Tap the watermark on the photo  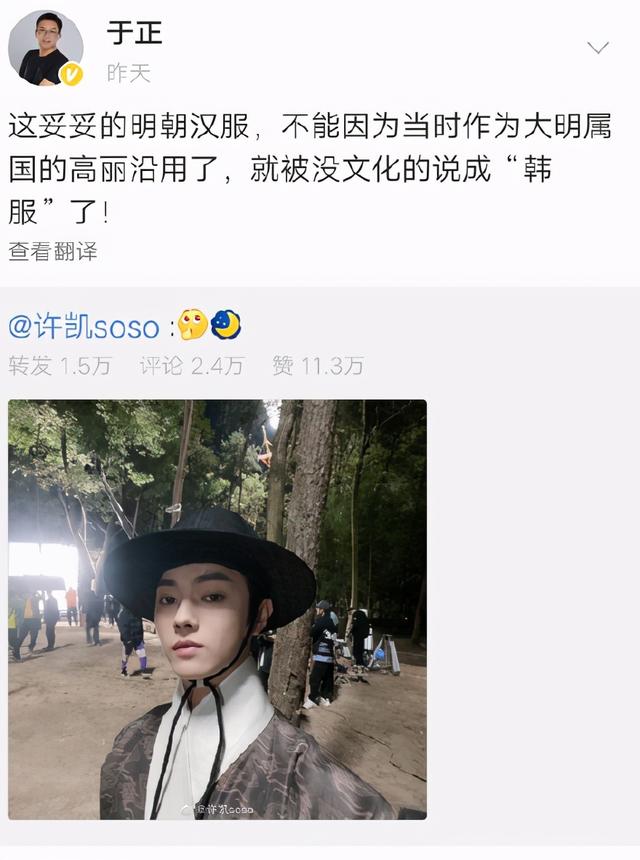(217, 808)
